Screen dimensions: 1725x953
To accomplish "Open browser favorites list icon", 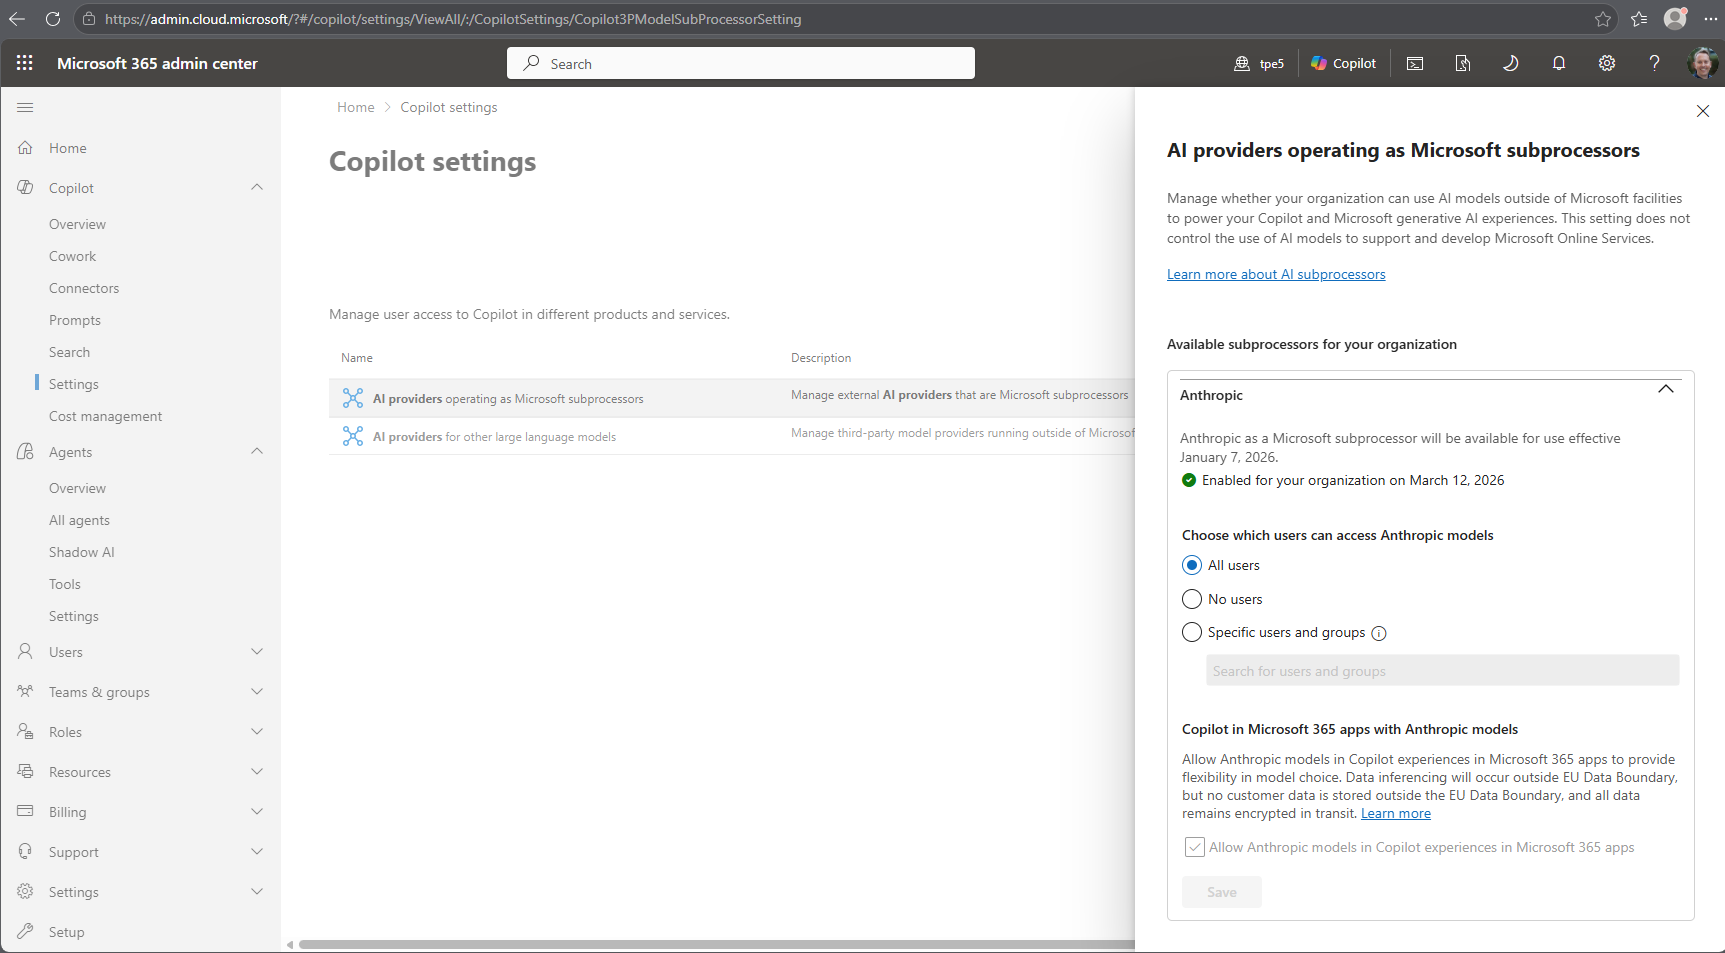I will coord(1639,19).
